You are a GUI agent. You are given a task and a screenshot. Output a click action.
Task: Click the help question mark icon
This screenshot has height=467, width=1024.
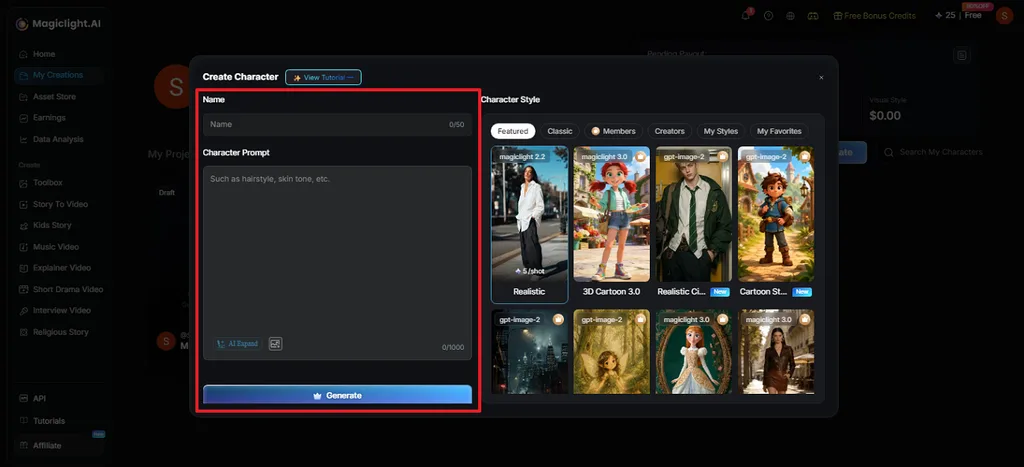tap(768, 16)
